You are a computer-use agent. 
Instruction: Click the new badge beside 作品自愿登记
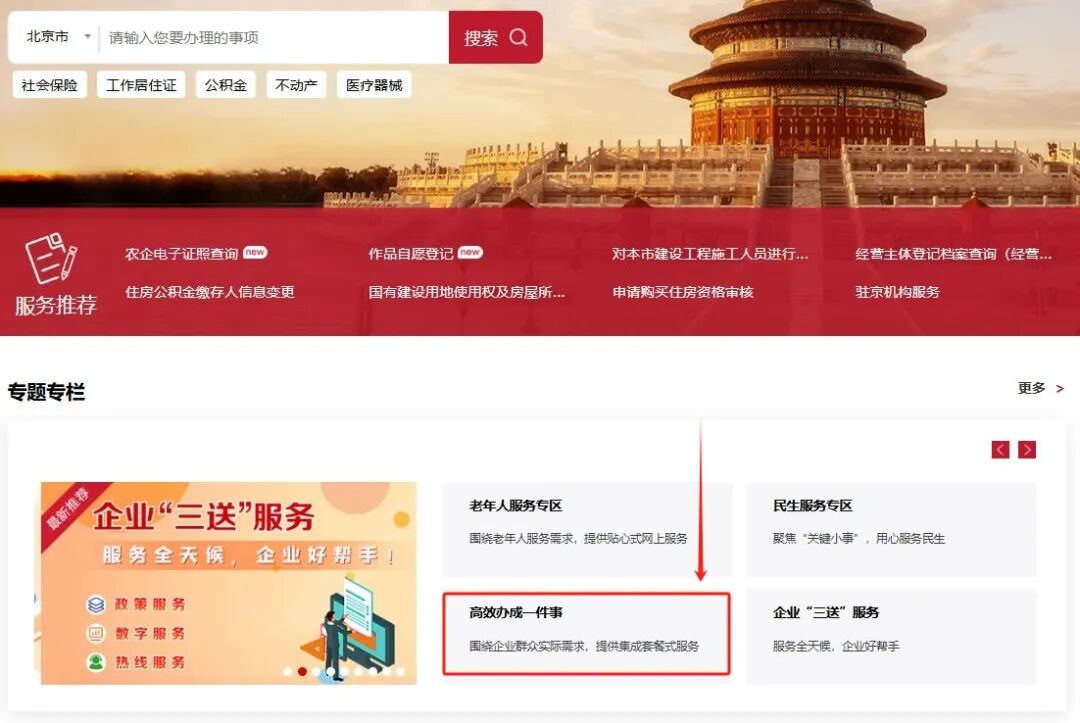(470, 253)
